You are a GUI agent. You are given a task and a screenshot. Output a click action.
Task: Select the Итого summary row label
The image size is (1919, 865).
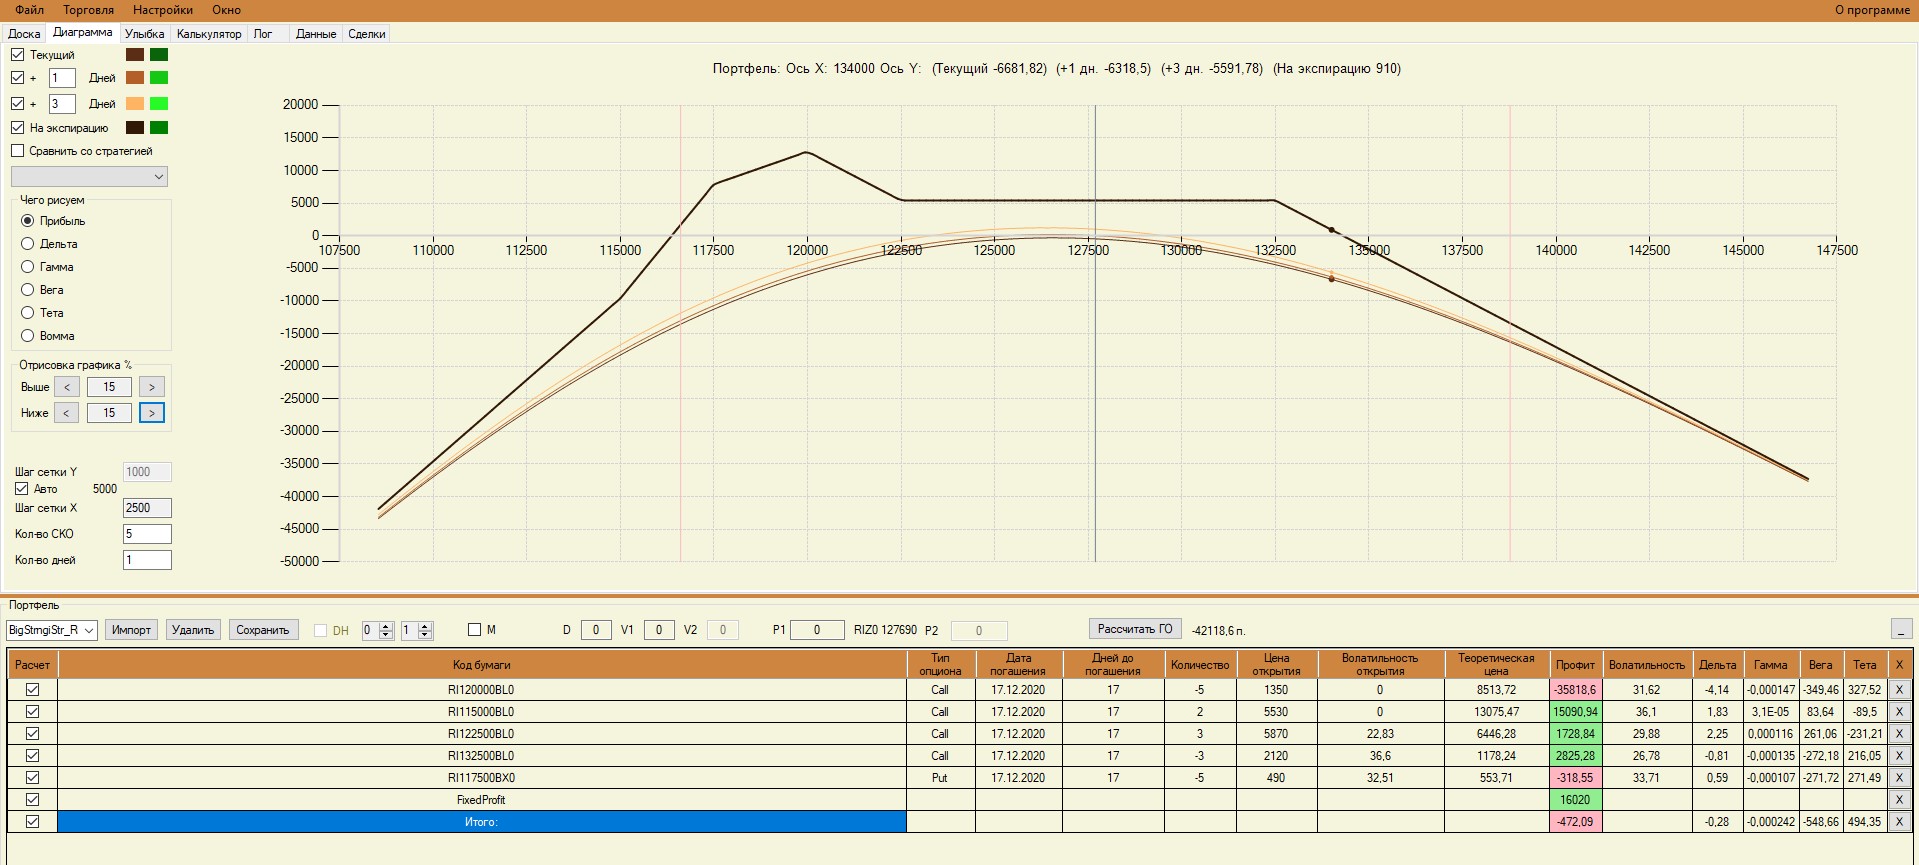tap(481, 822)
